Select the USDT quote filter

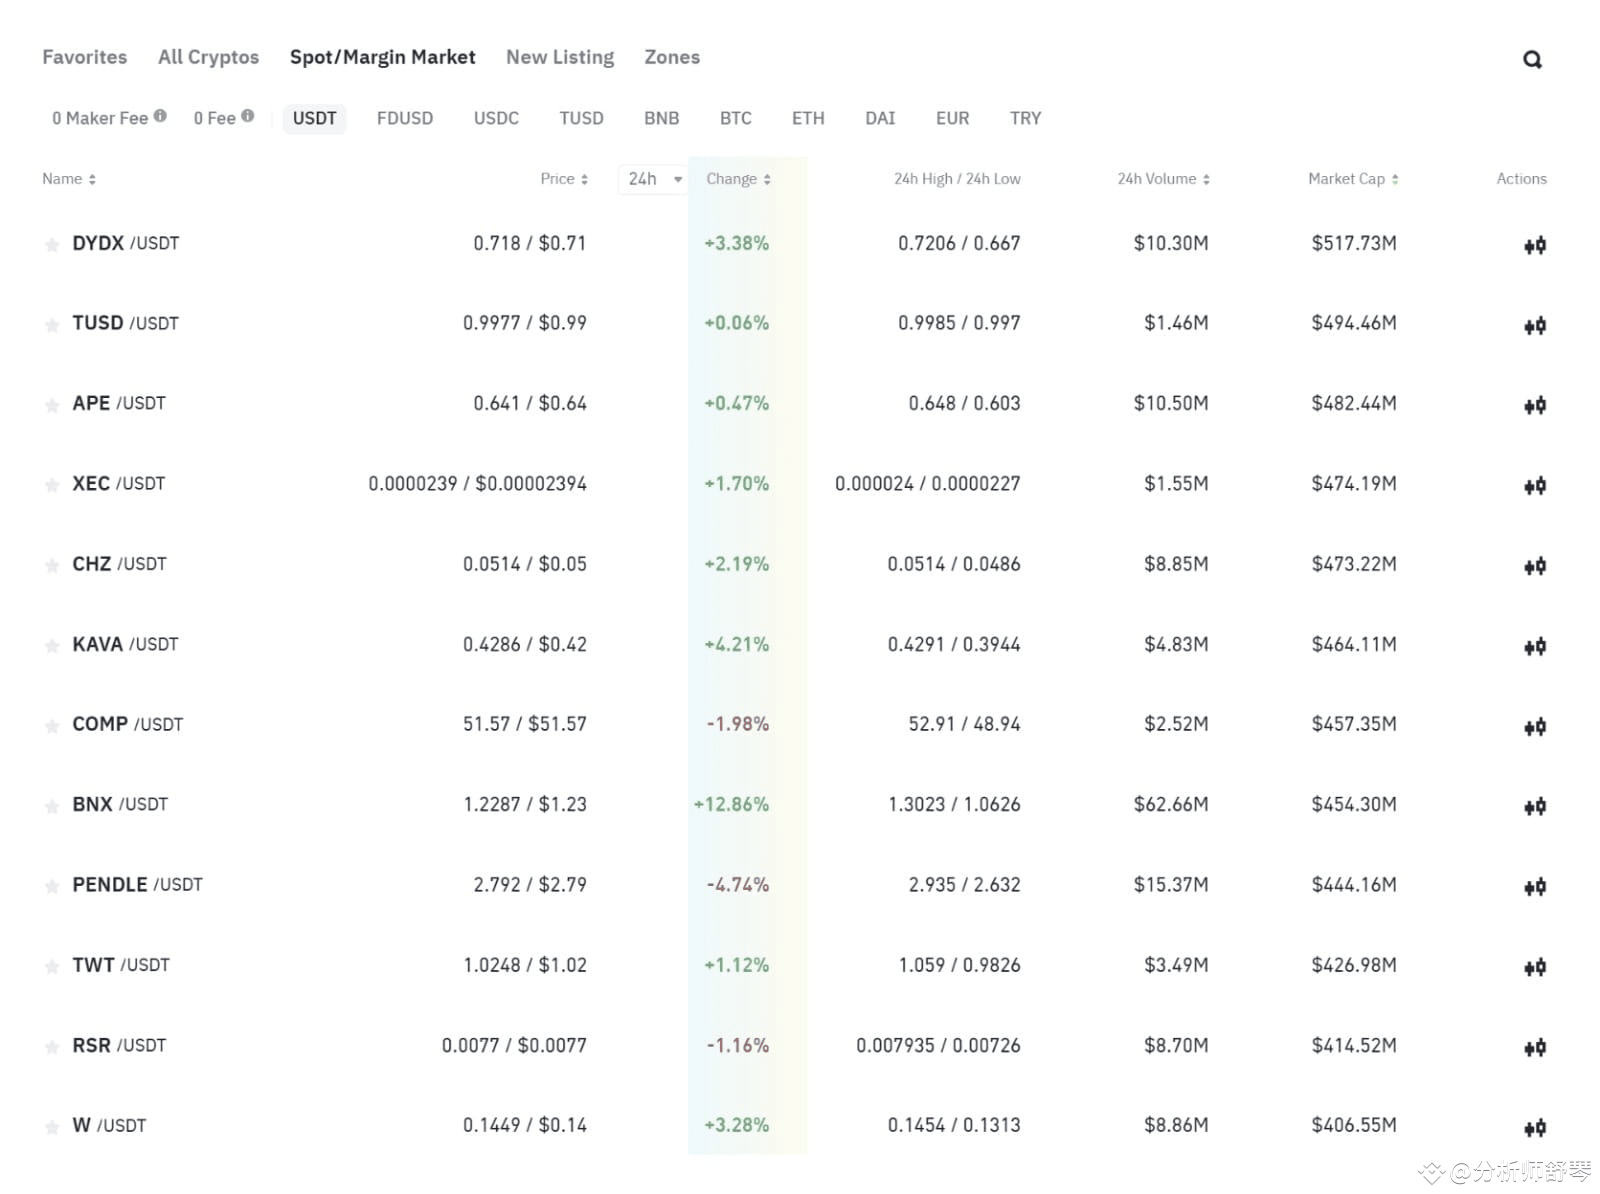pos(315,118)
